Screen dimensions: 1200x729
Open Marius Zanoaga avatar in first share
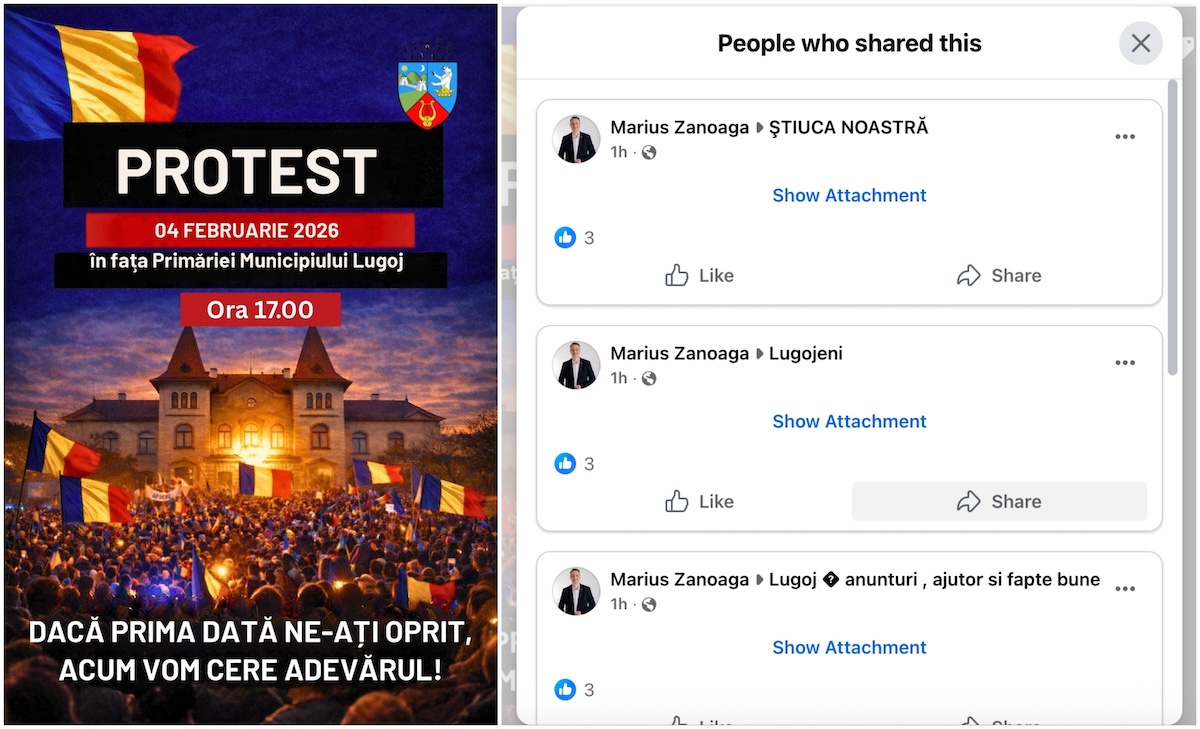(x=577, y=139)
